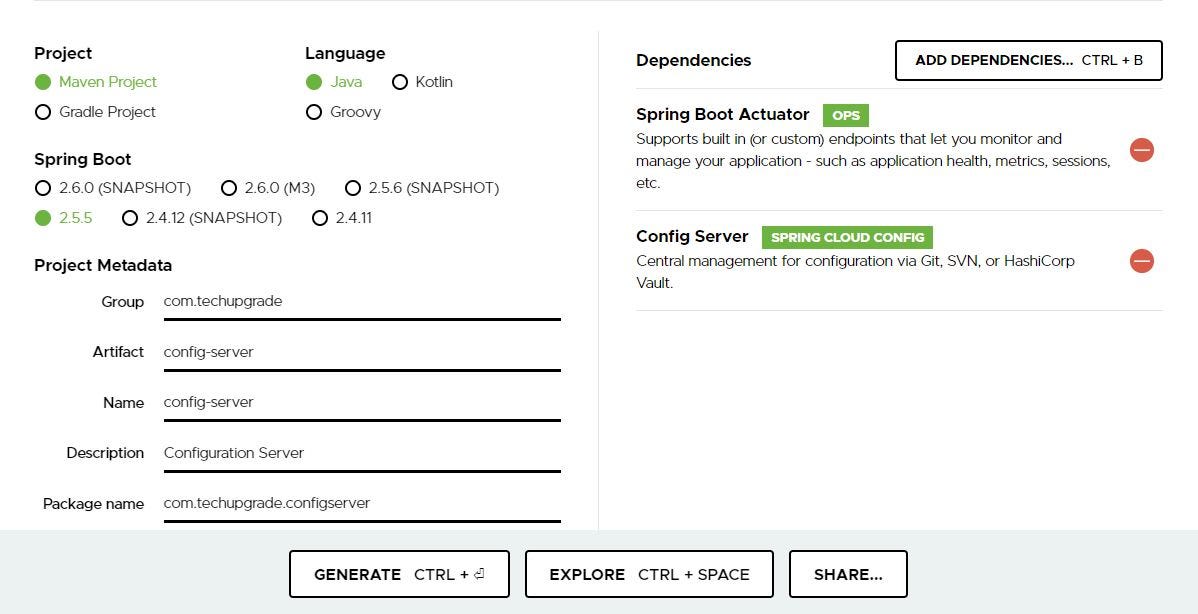This screenshot has height=614, width=1198.
Task: Choose the 2.4.12 (SNAPSHOT) version
Action: click(x=130, y=218)
